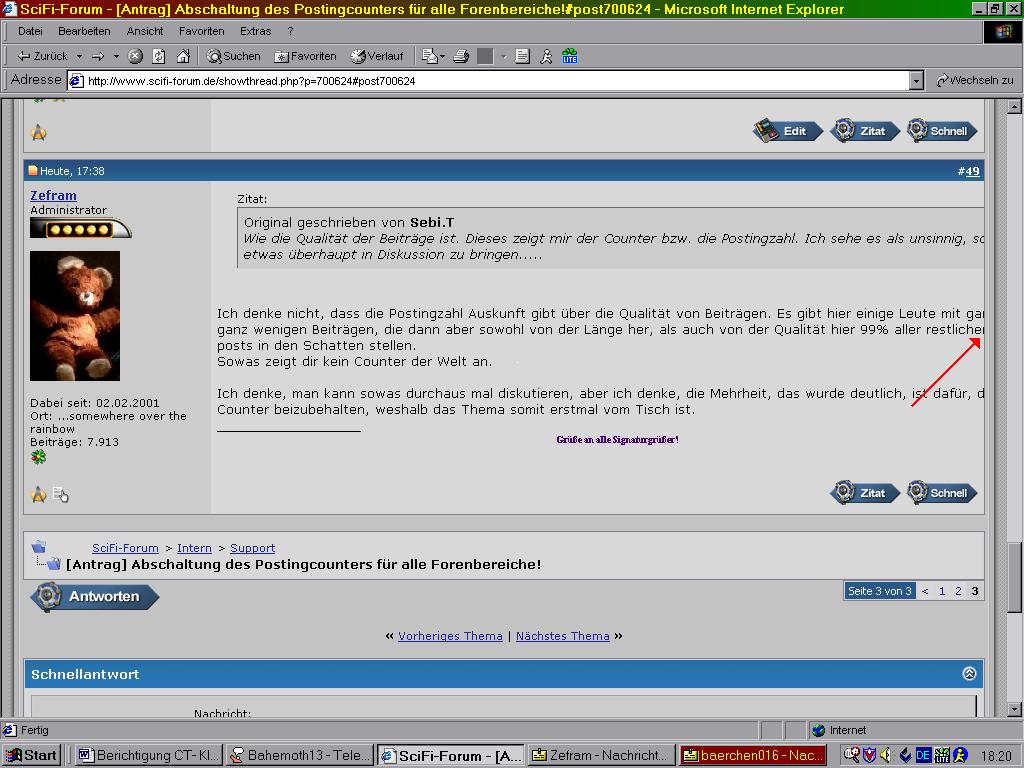Image resolution: width=1024 pixels, height=768 pixels.
Task: Click the Print toolbar icon
Action: pos(461,56)
